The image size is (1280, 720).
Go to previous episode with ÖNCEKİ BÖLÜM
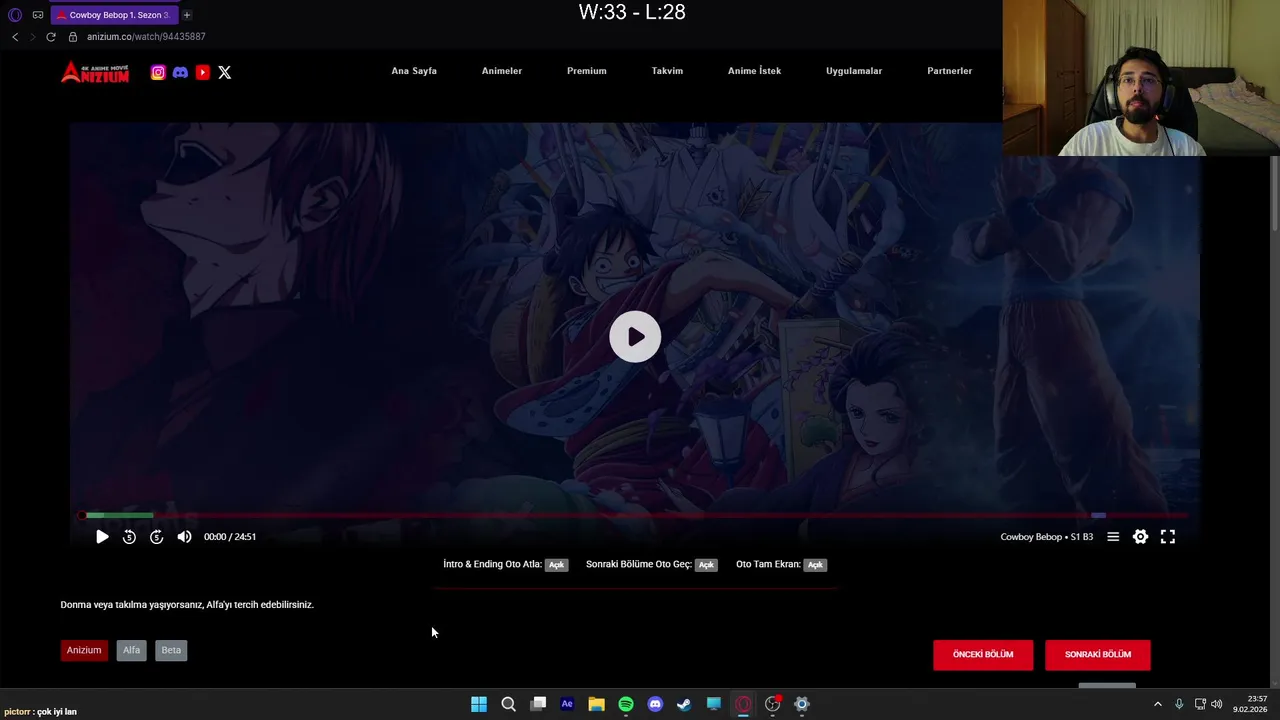click(x=983, y=655)
